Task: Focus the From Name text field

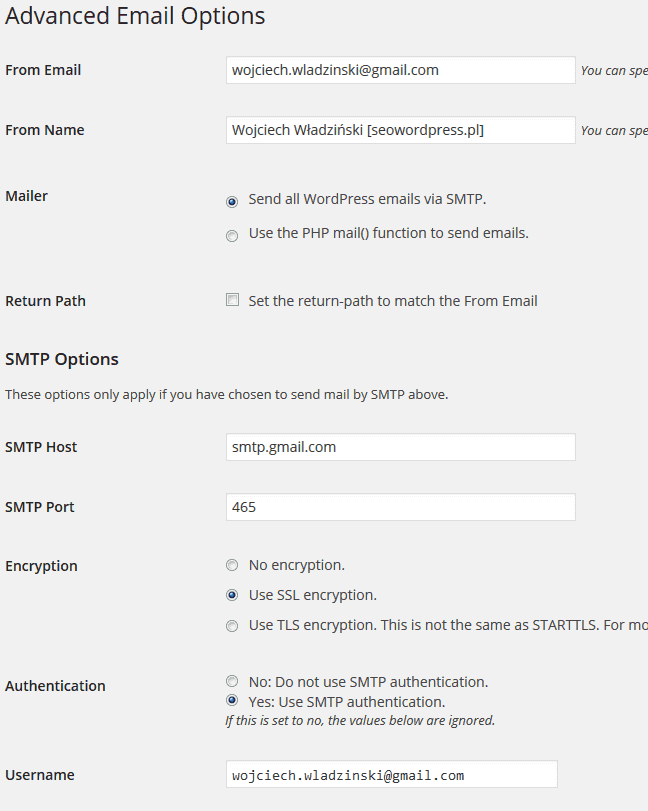Action: point(401,130)
